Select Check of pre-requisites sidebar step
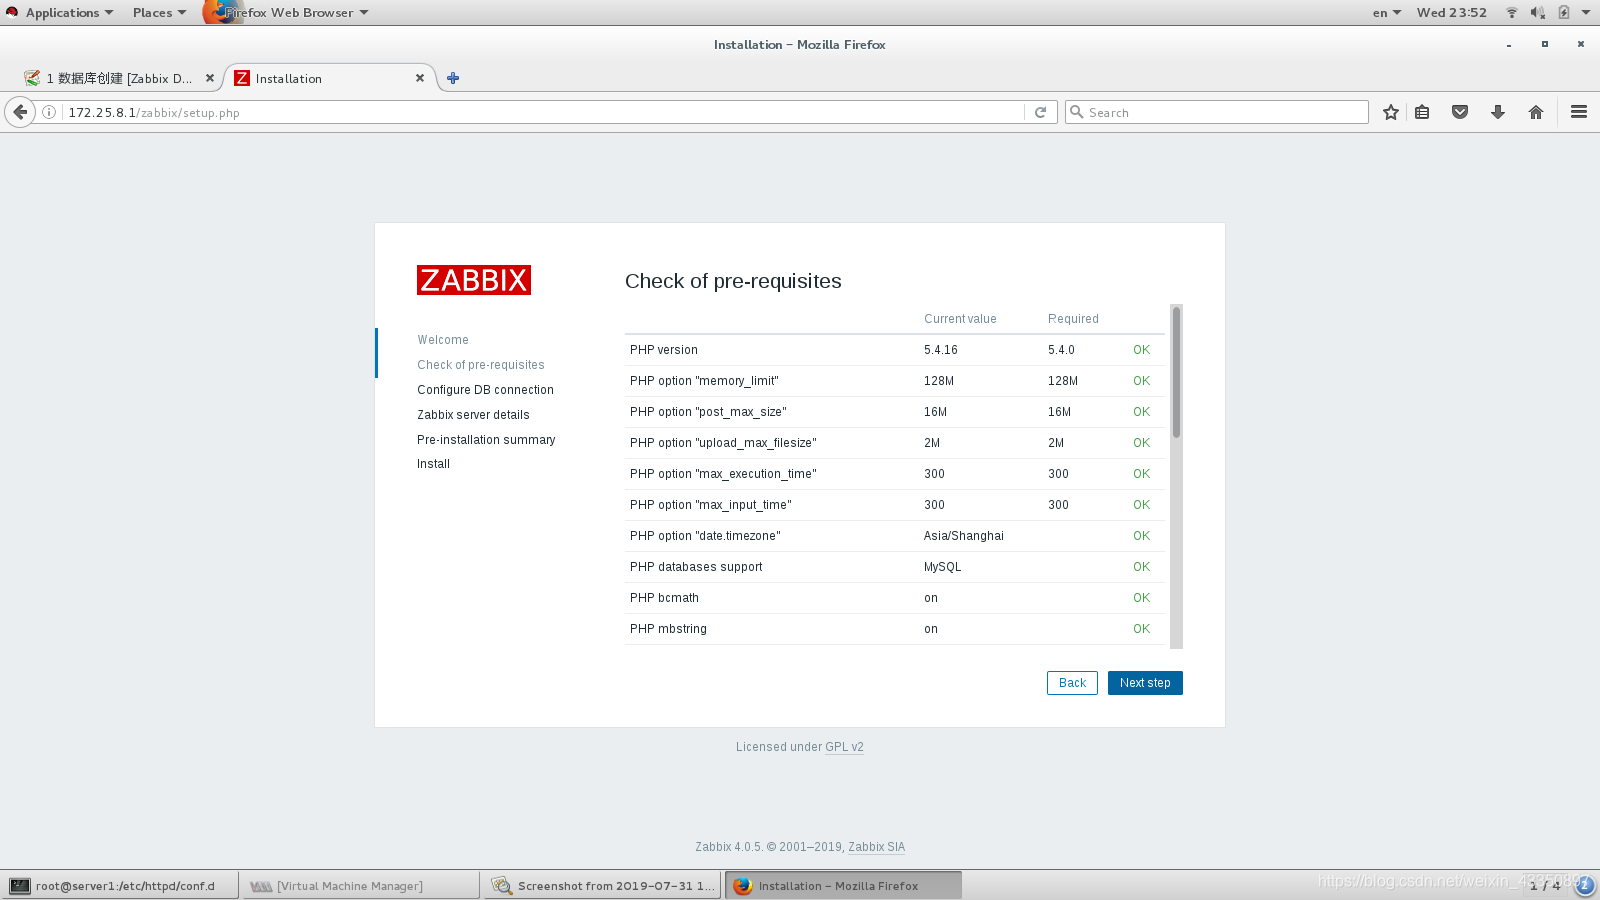1600x900 pixels. (481, 365)
